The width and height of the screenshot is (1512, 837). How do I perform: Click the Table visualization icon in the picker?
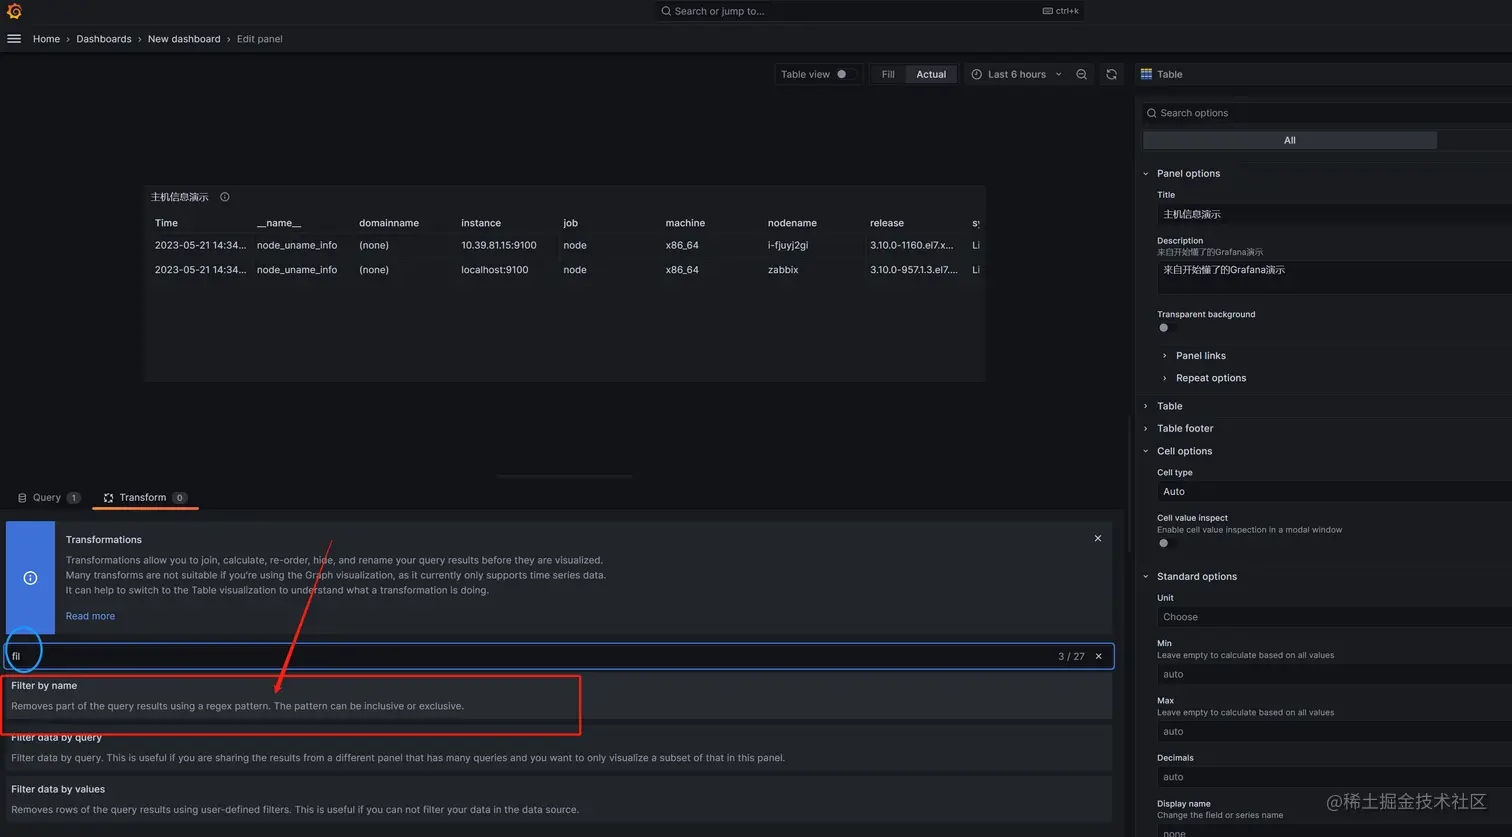coord(1146,74)
